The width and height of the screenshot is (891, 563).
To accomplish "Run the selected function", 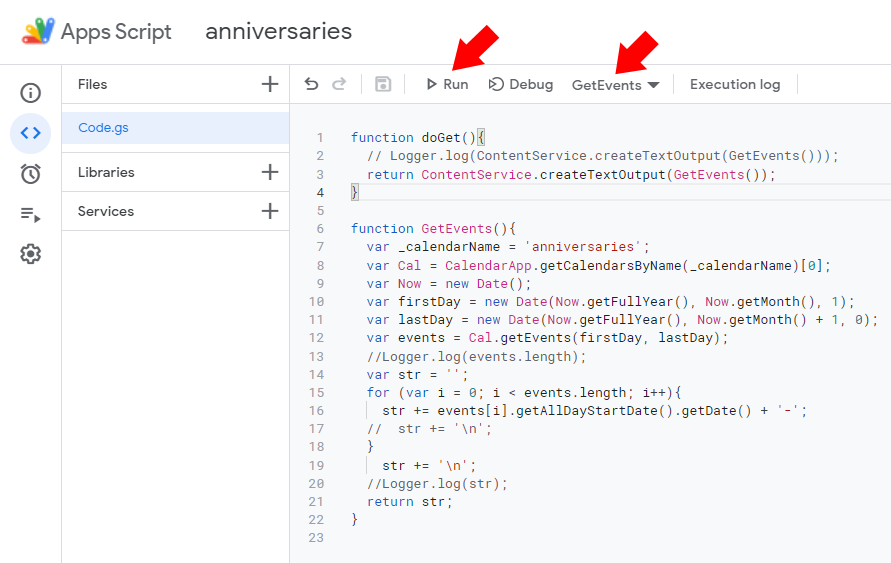I will pyautogui.click(x=447, y=84).
